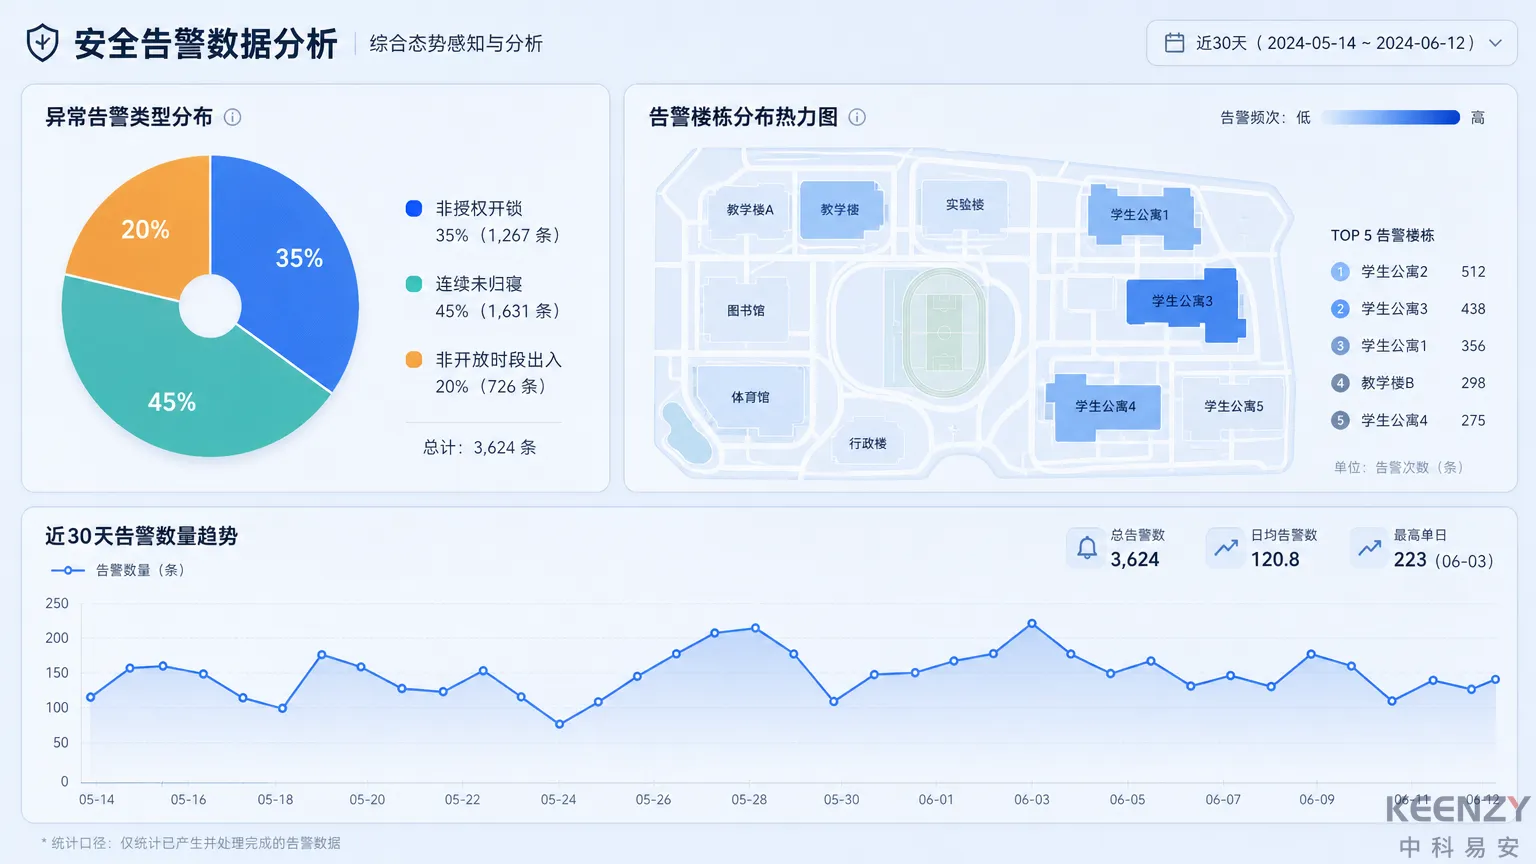
Task: Click the calendar icon in date selector
Action: 1175,43
